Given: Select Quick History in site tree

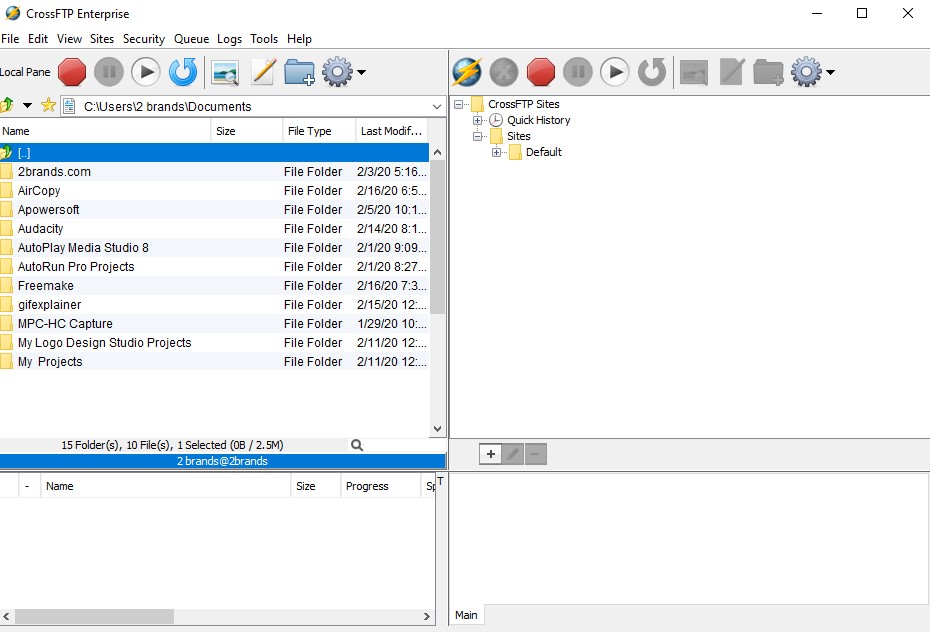Looking at the screenshot, I should 539,120.
